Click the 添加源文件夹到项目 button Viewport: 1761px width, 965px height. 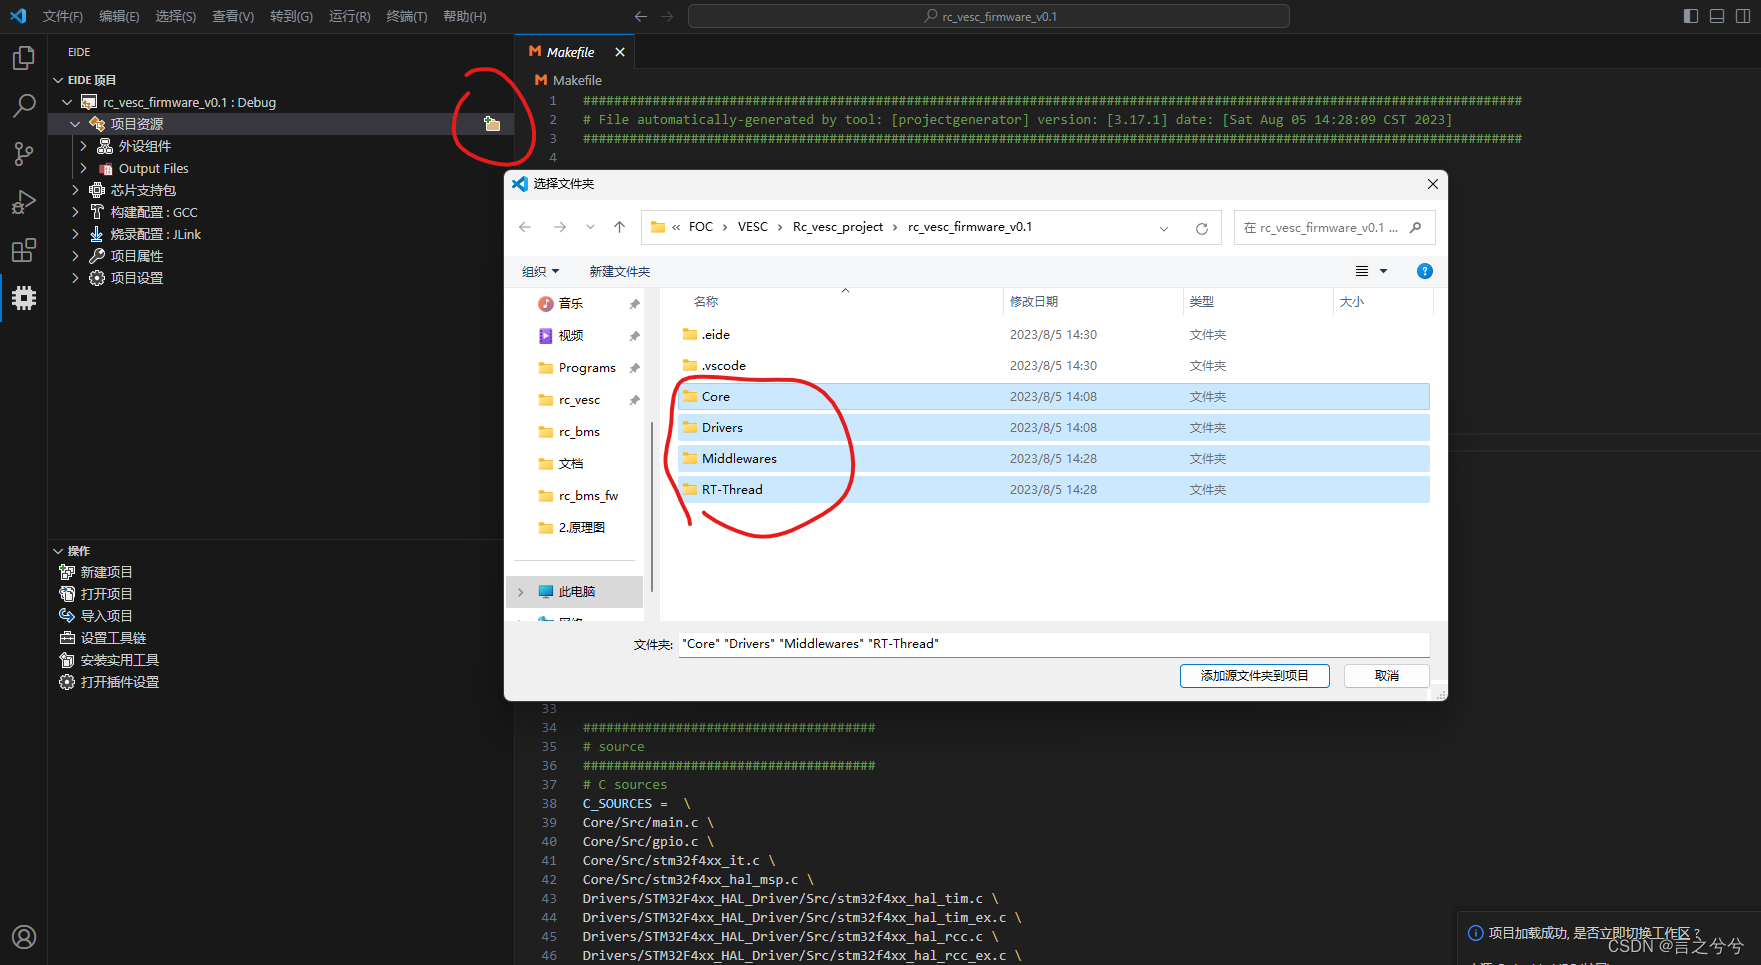[x=1254, y=675]
